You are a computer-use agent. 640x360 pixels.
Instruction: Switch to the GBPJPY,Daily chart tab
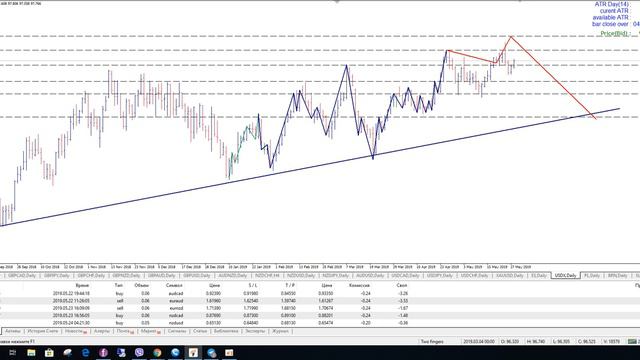click(x=56, y=276)
